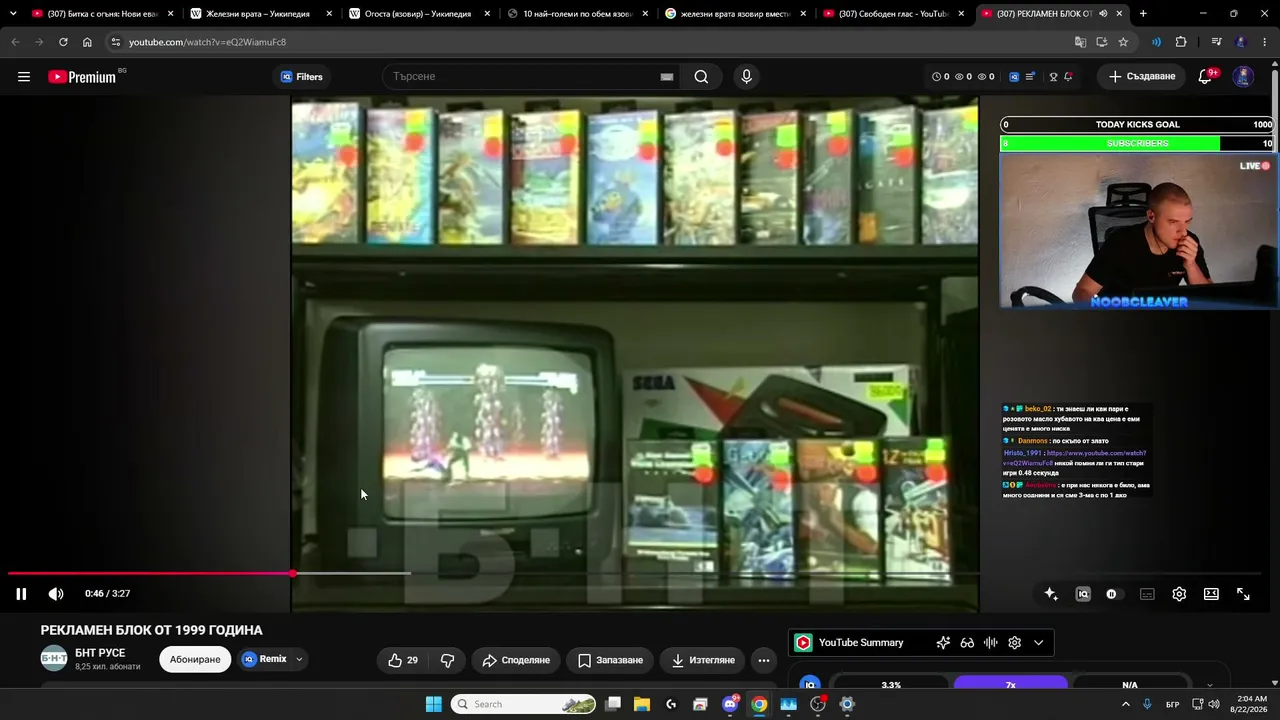1280x720 pixels.
Task: Switch to the Огоста (язовир) Wikipedia tab
Action: pyautogui.click(x=418, y=14)
